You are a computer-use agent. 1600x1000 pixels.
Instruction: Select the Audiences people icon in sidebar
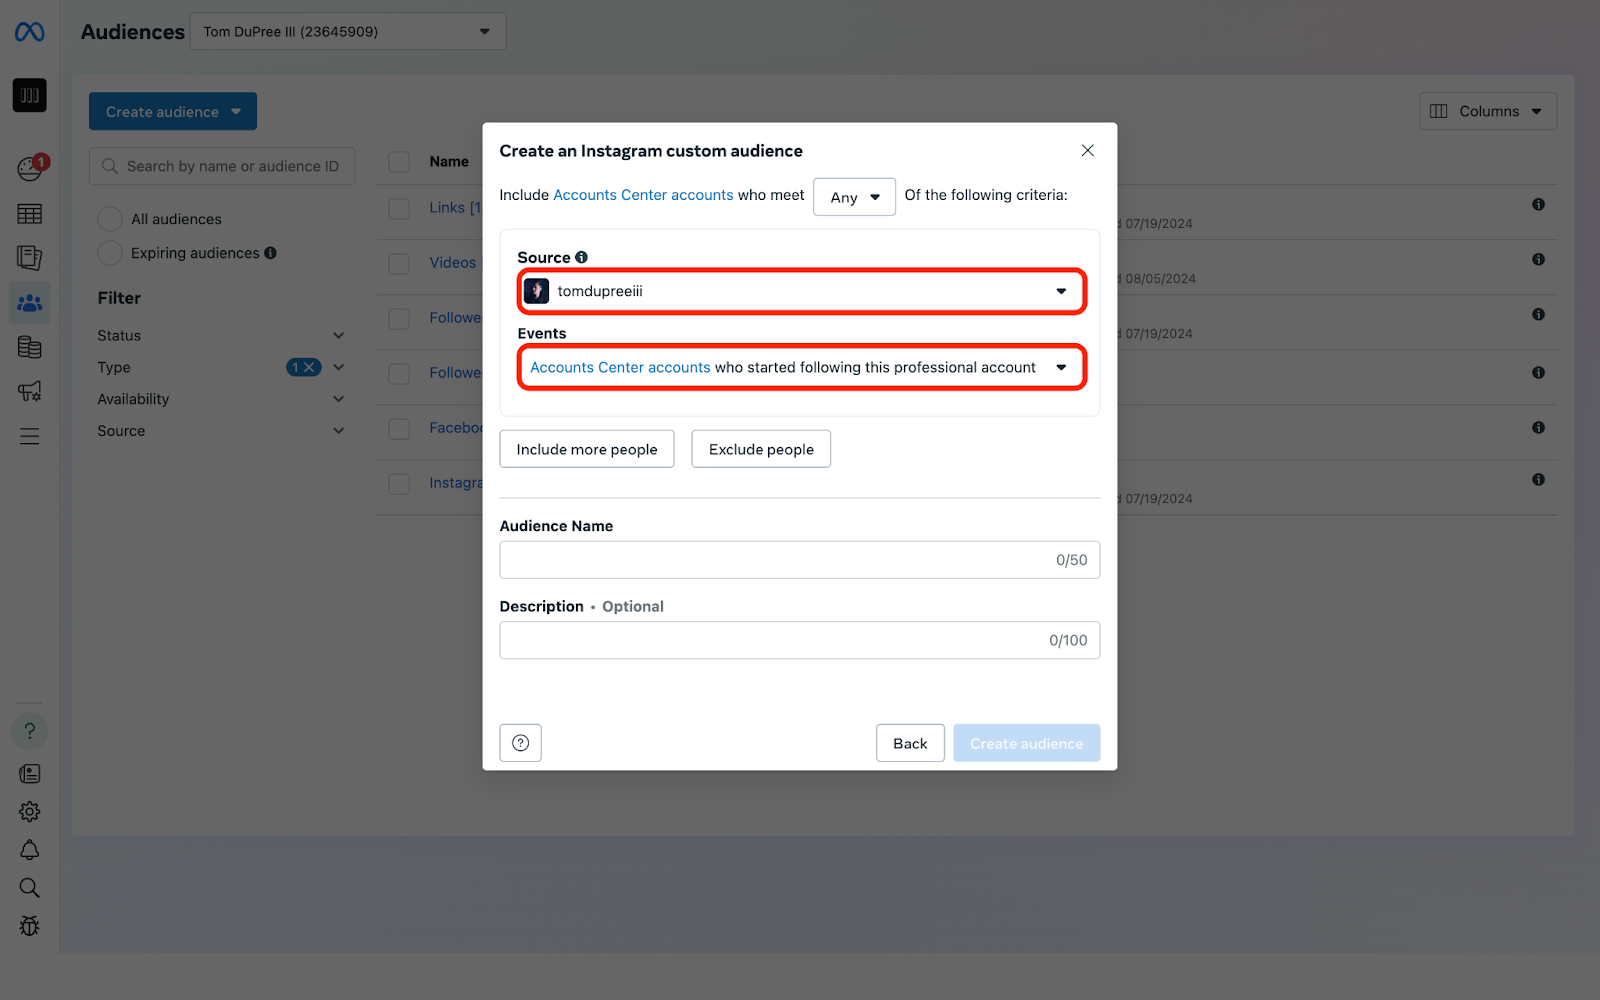29,302
